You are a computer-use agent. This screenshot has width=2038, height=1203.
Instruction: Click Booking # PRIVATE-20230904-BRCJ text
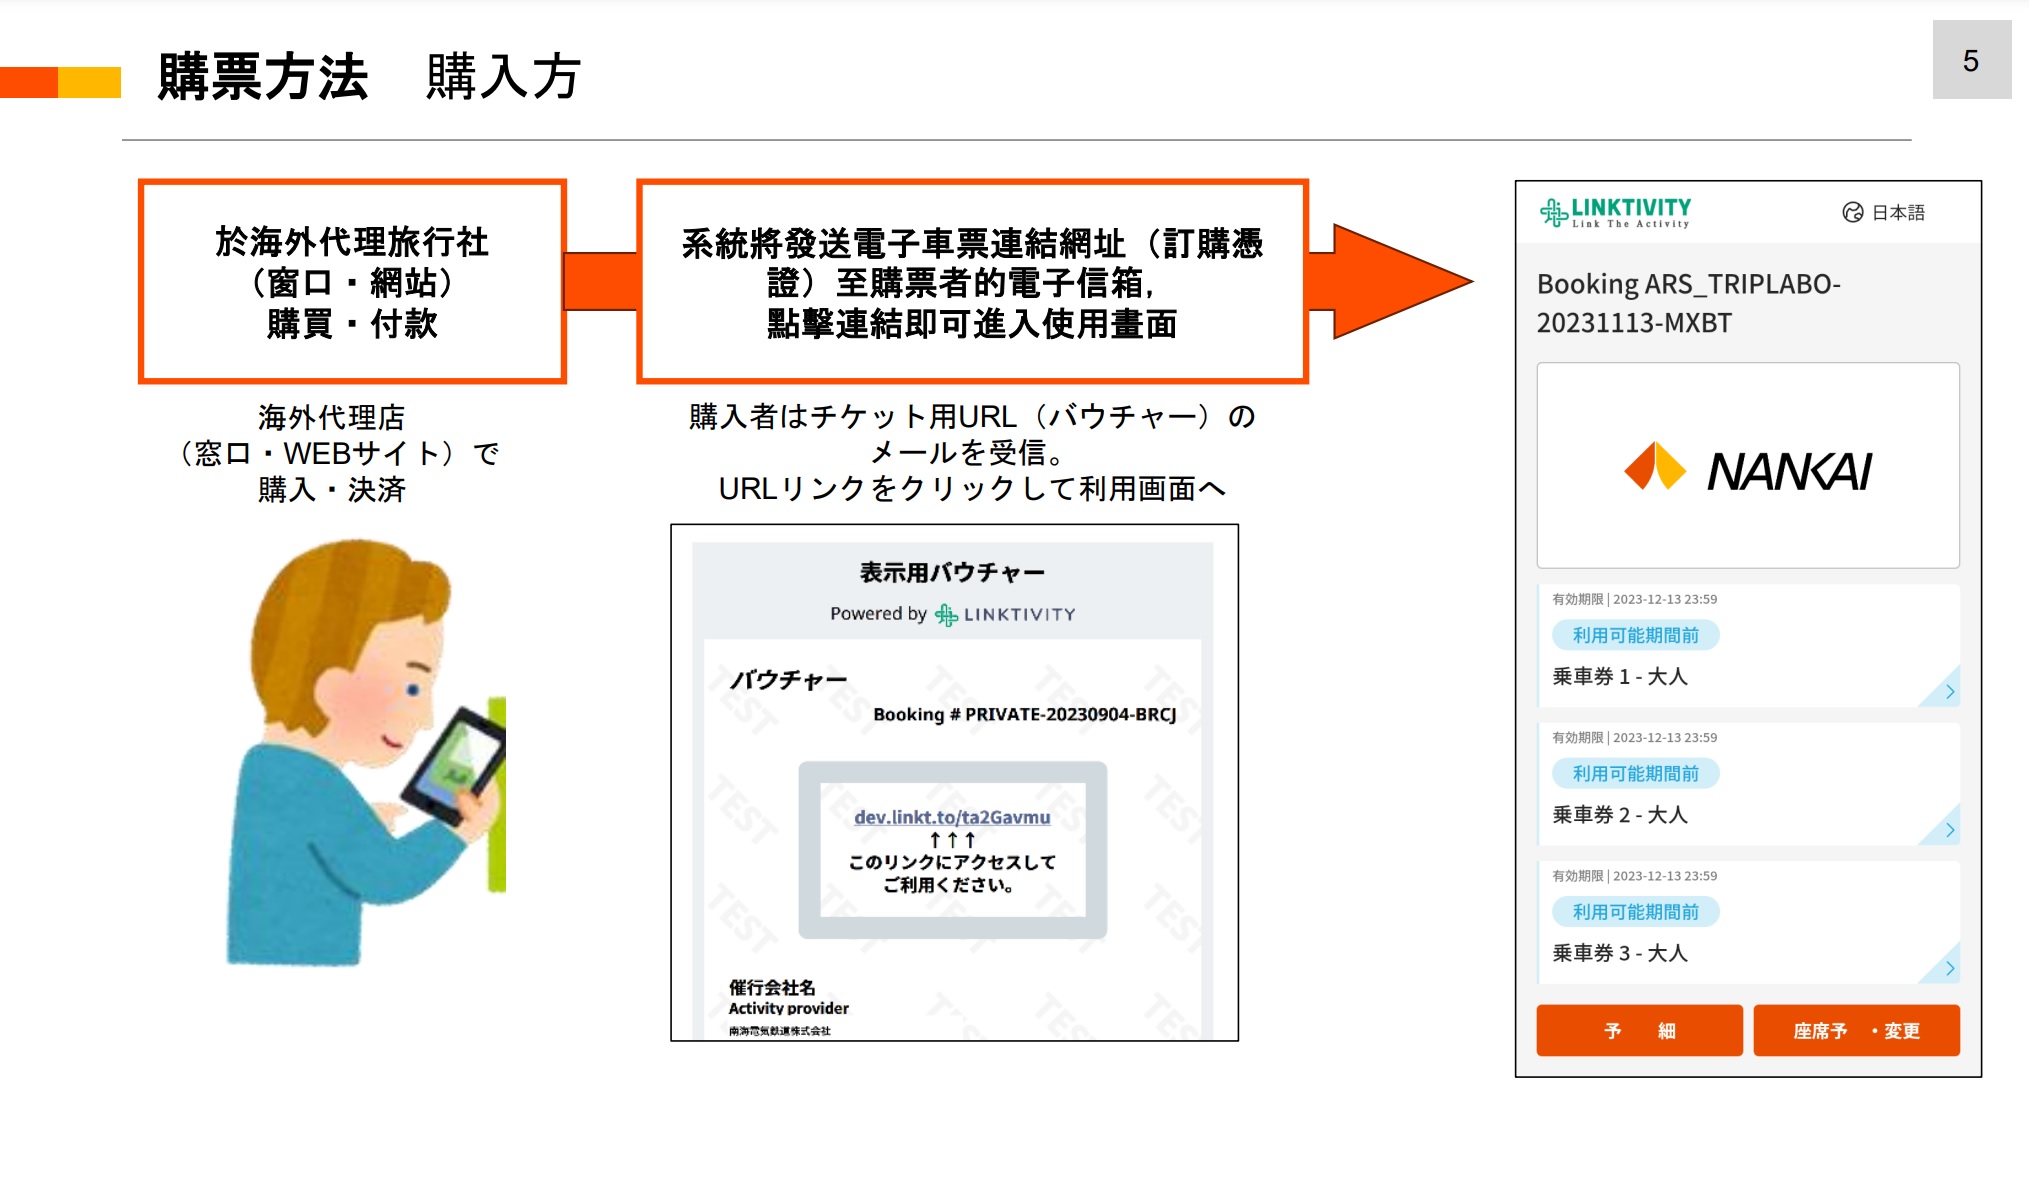[x=1025, y=714]
